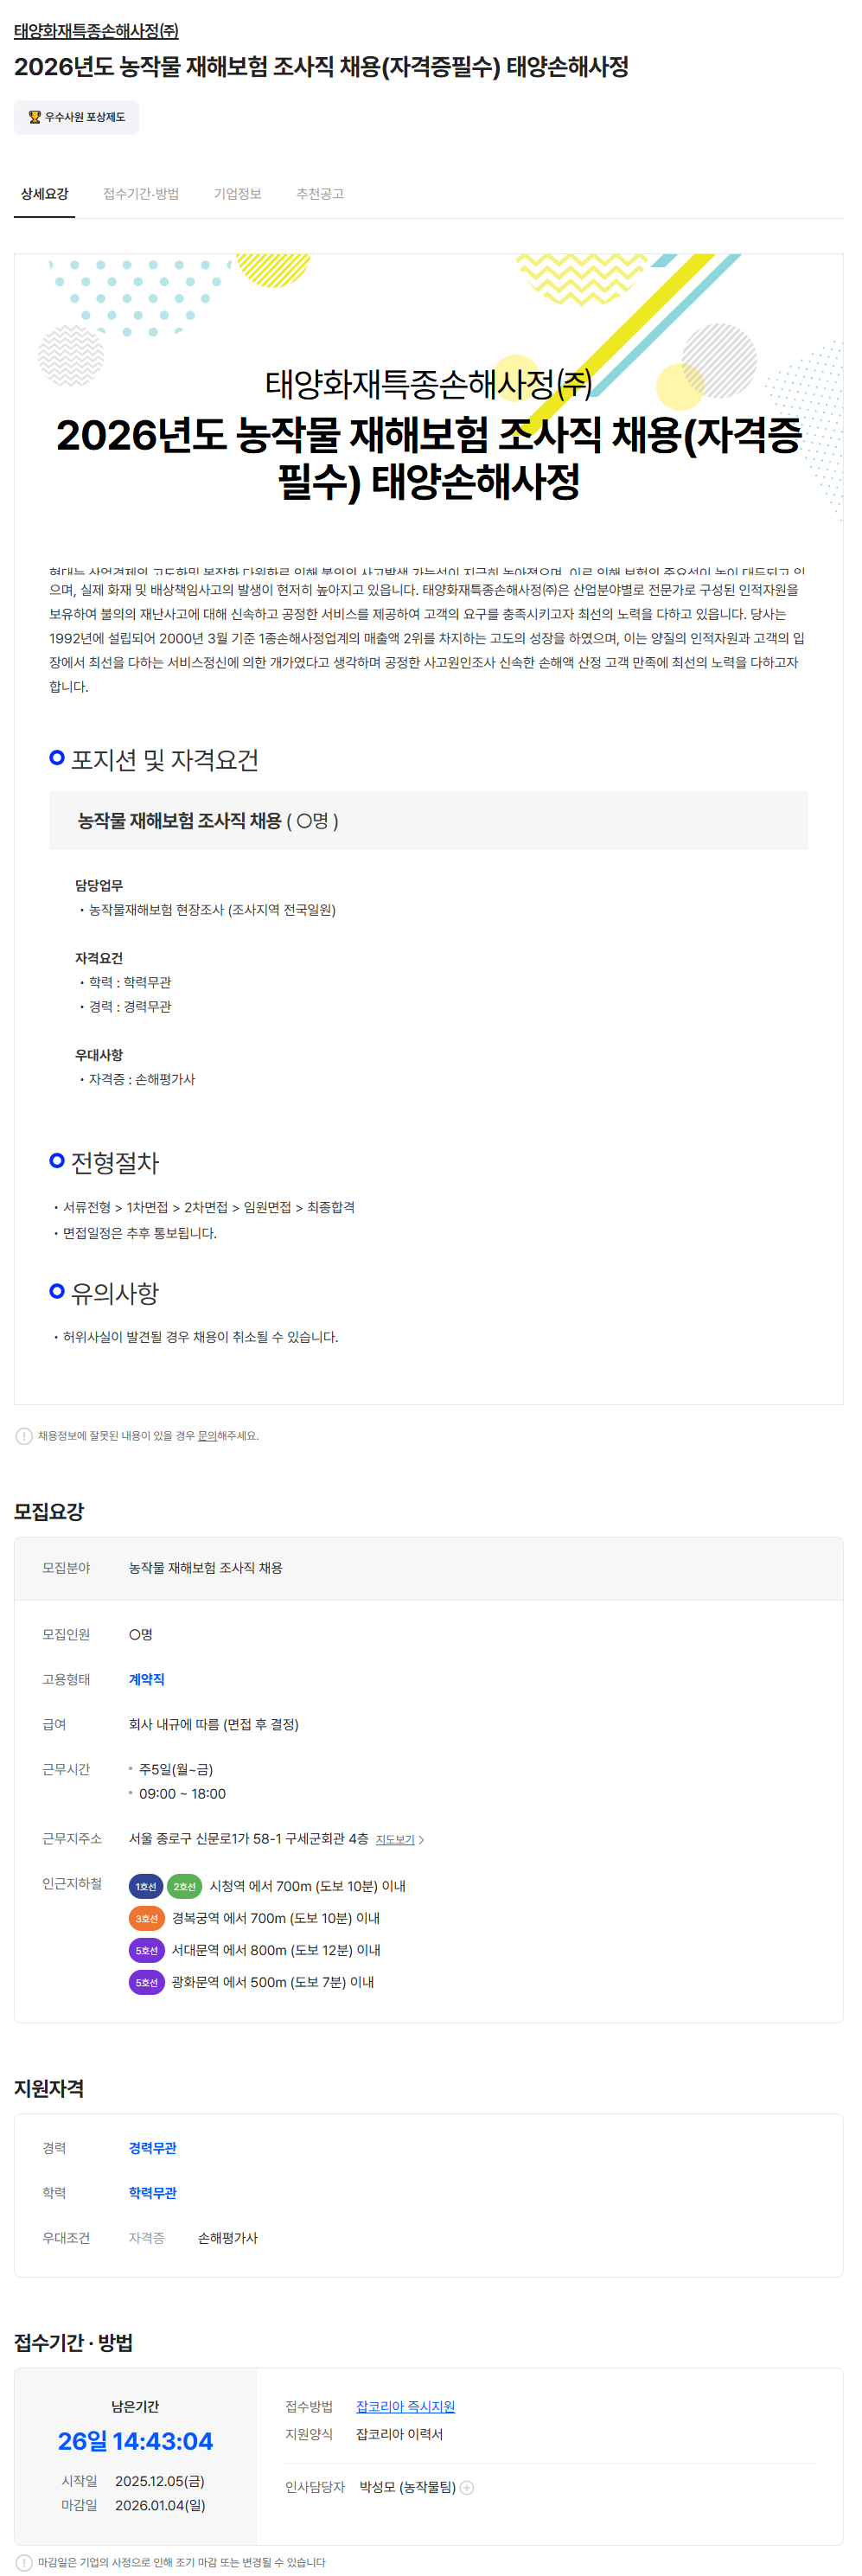Click the 계약직 employment type link
Screen dimensions: 862x2576
click(x=146, y=1679)
